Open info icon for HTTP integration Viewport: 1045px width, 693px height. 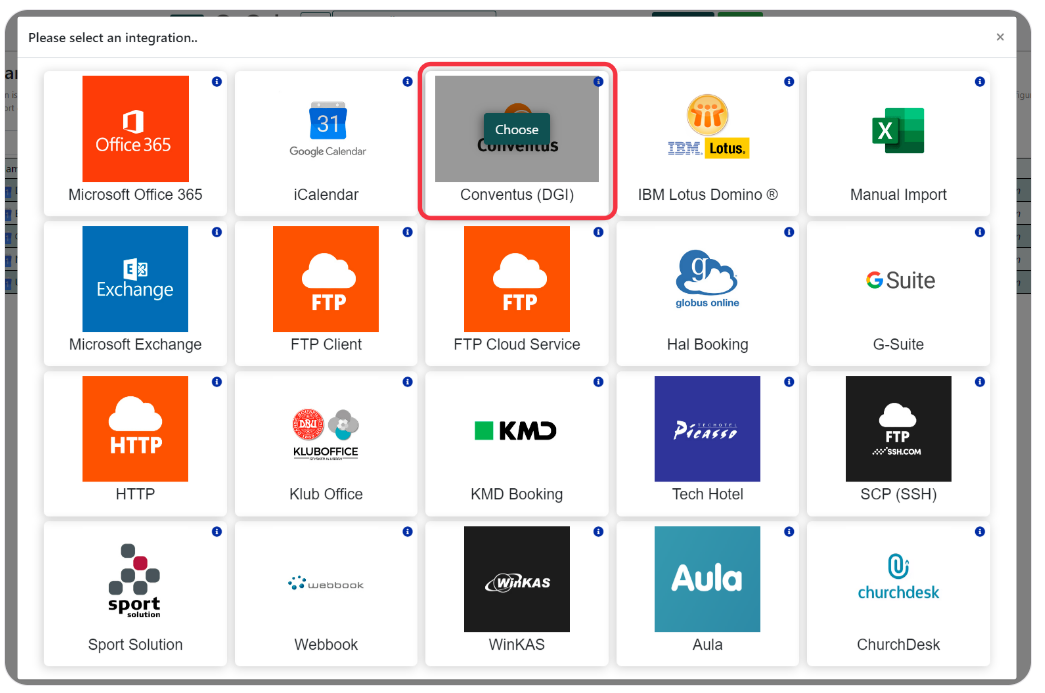tap(217, 382)
